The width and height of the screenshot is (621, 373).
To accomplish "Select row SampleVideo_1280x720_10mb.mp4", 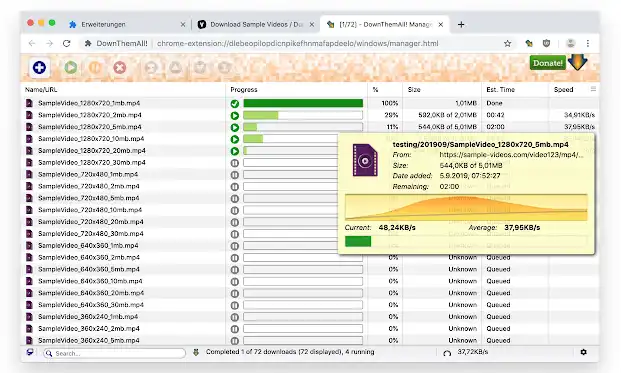I will [179, 139].
